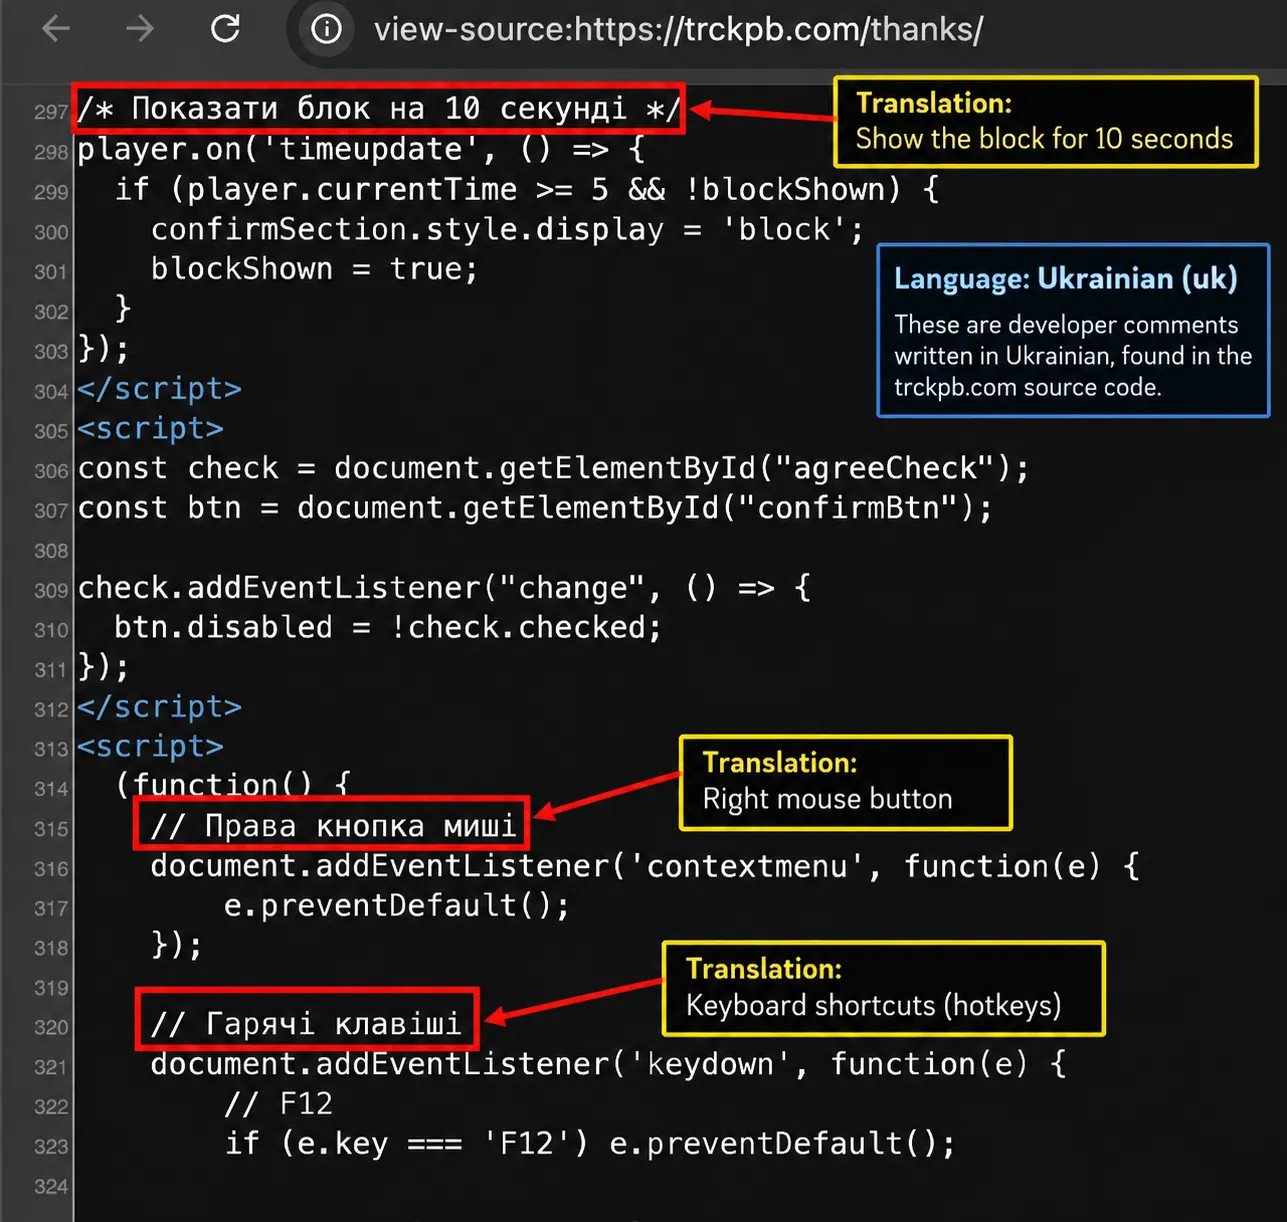Click 'e.preventDefault();' on line 317

point(396,905)
